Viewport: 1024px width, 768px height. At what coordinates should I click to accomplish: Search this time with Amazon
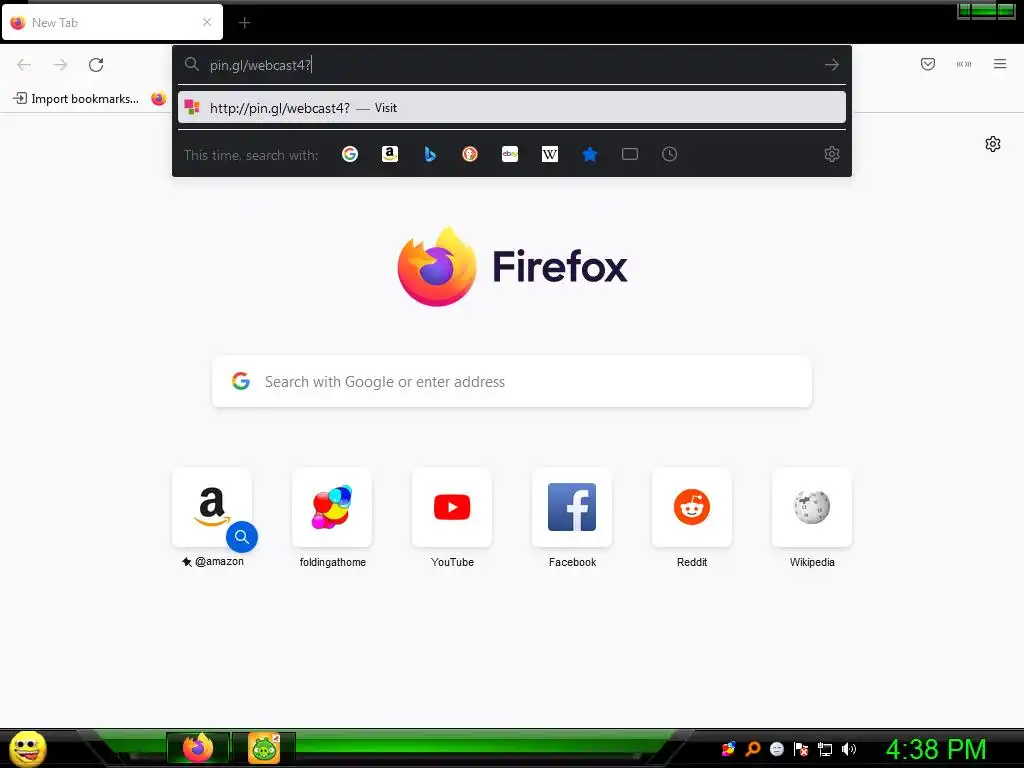pyautogui.click(x=390, y=154)
